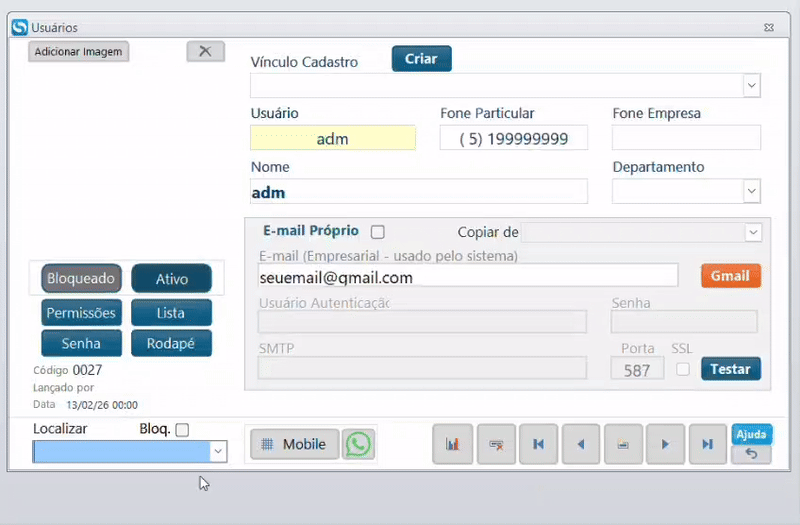Open the WhatsApp icon button
This screenshot has width=800, height=525.
[x=358, y=444]
